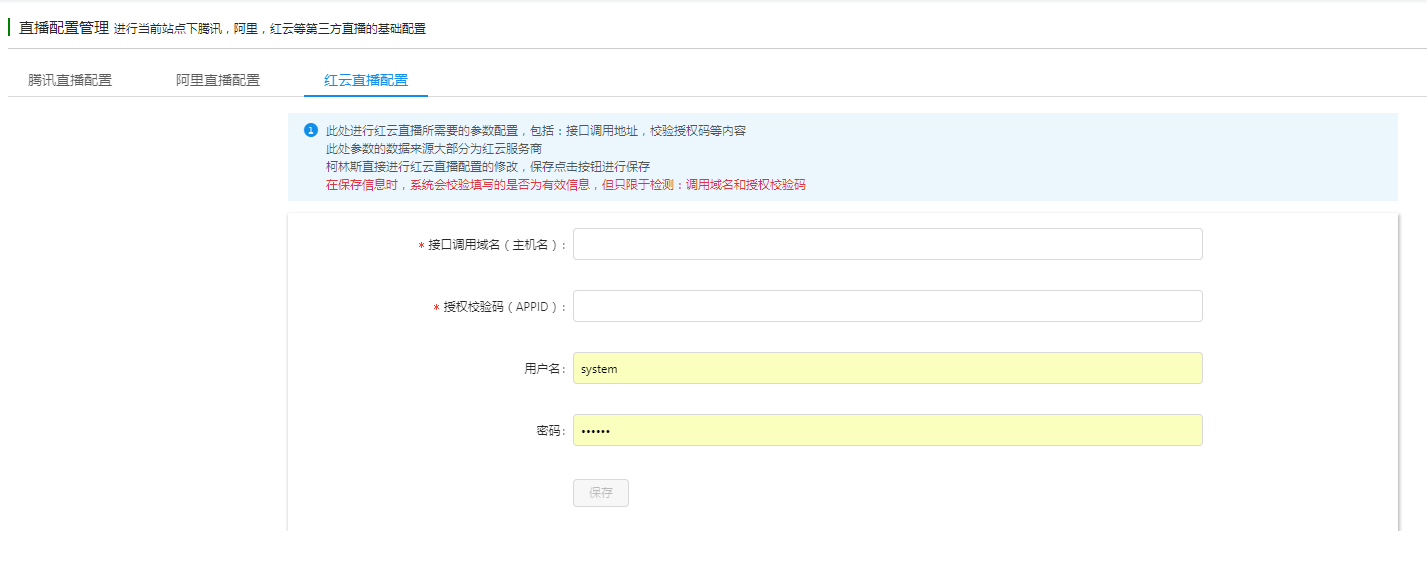This screenshot has height=584, width=1427.
Task: Focus the 密码 password field
Action: click(x=887, y=430)
